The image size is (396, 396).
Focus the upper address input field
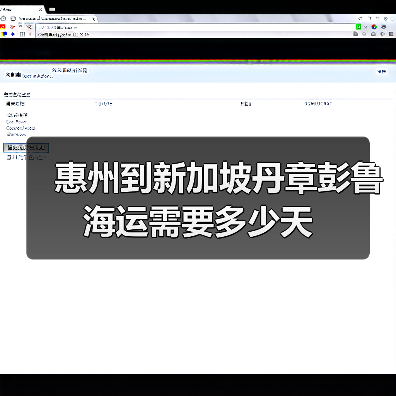(195, 27)
